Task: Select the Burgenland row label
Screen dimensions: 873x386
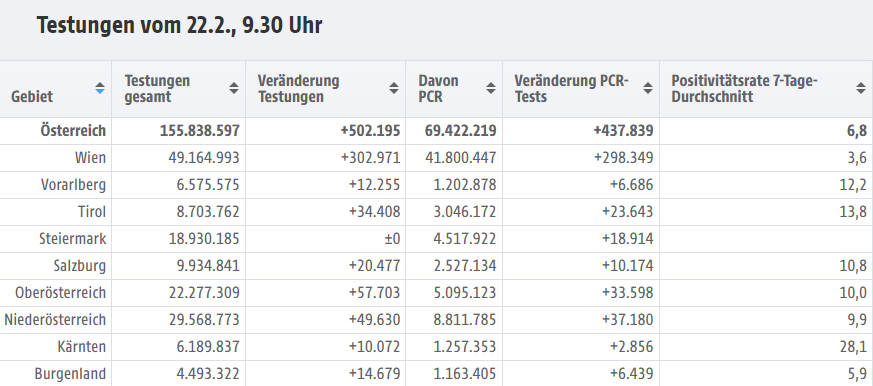Action: click(70, 374)
